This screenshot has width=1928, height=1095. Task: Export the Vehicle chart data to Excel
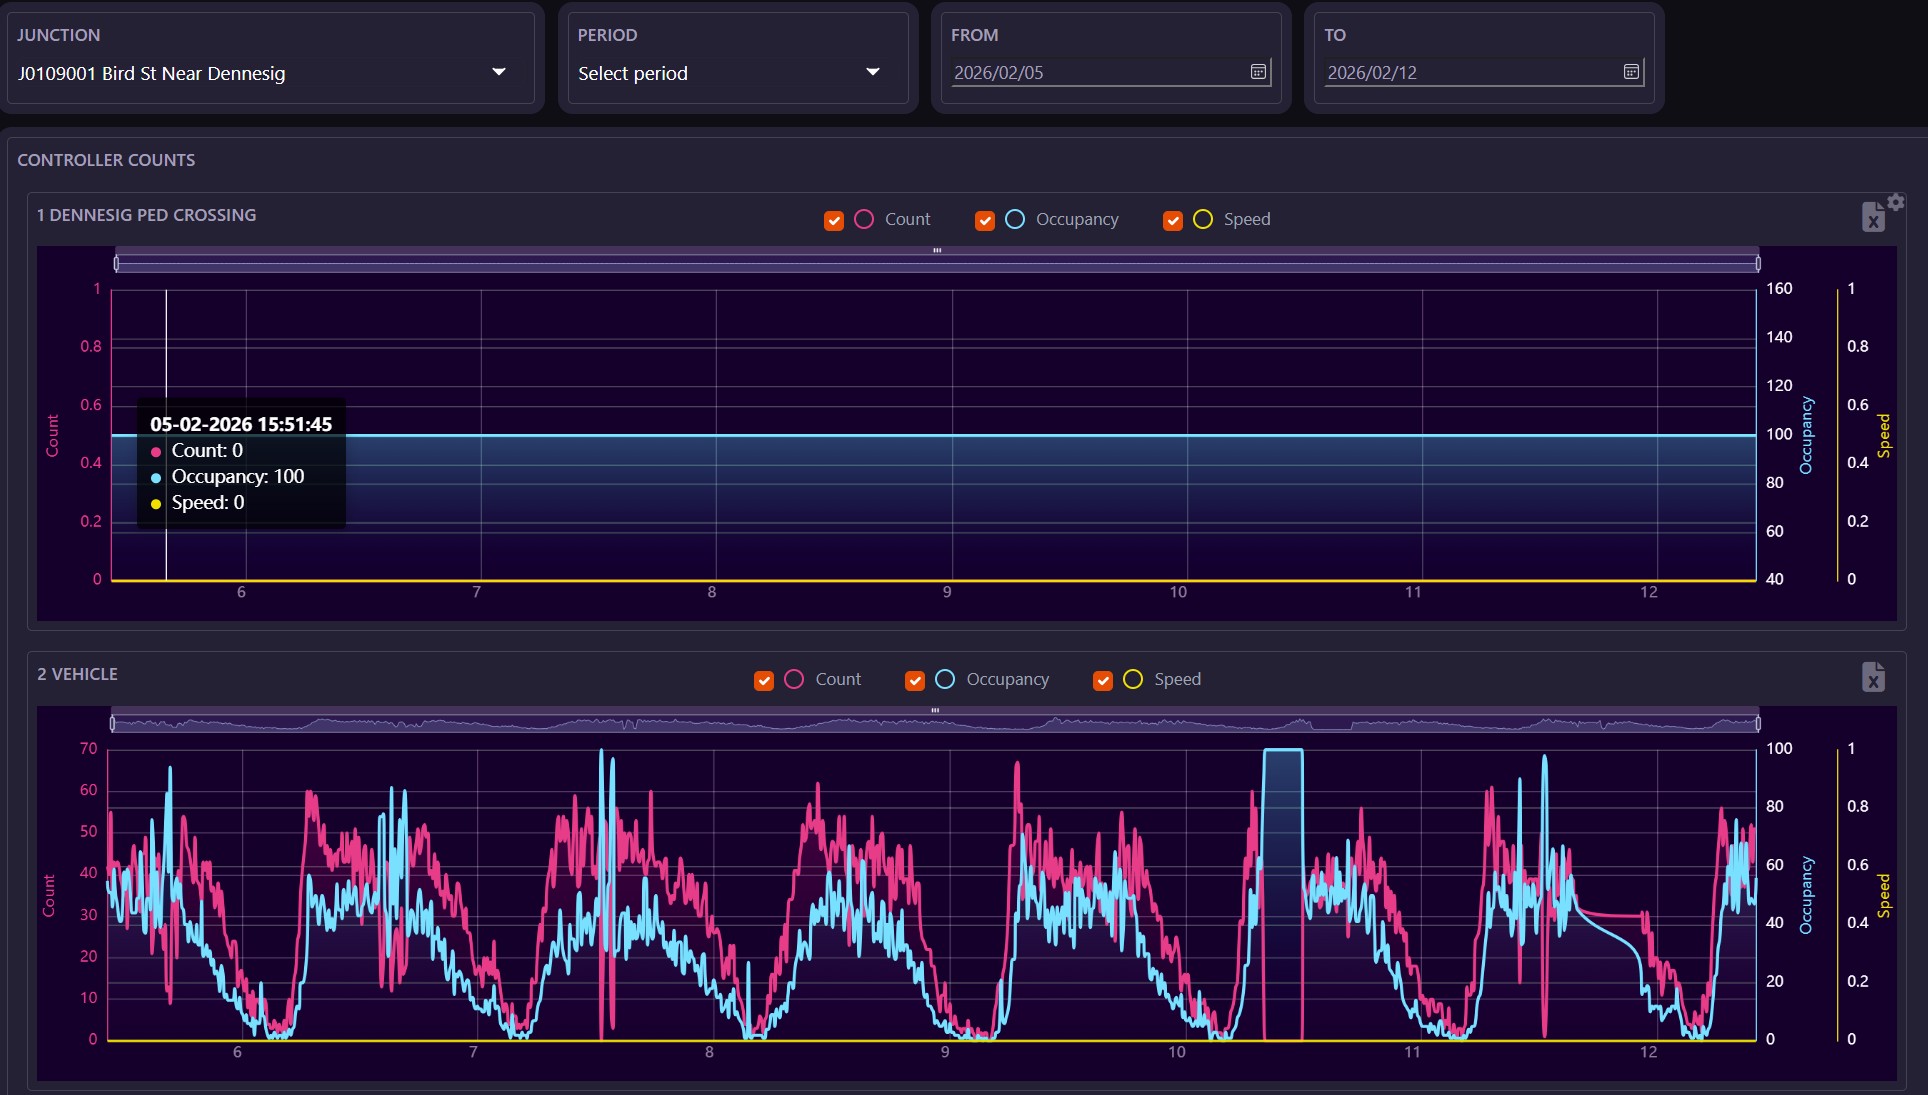[x=1873, y=677]
